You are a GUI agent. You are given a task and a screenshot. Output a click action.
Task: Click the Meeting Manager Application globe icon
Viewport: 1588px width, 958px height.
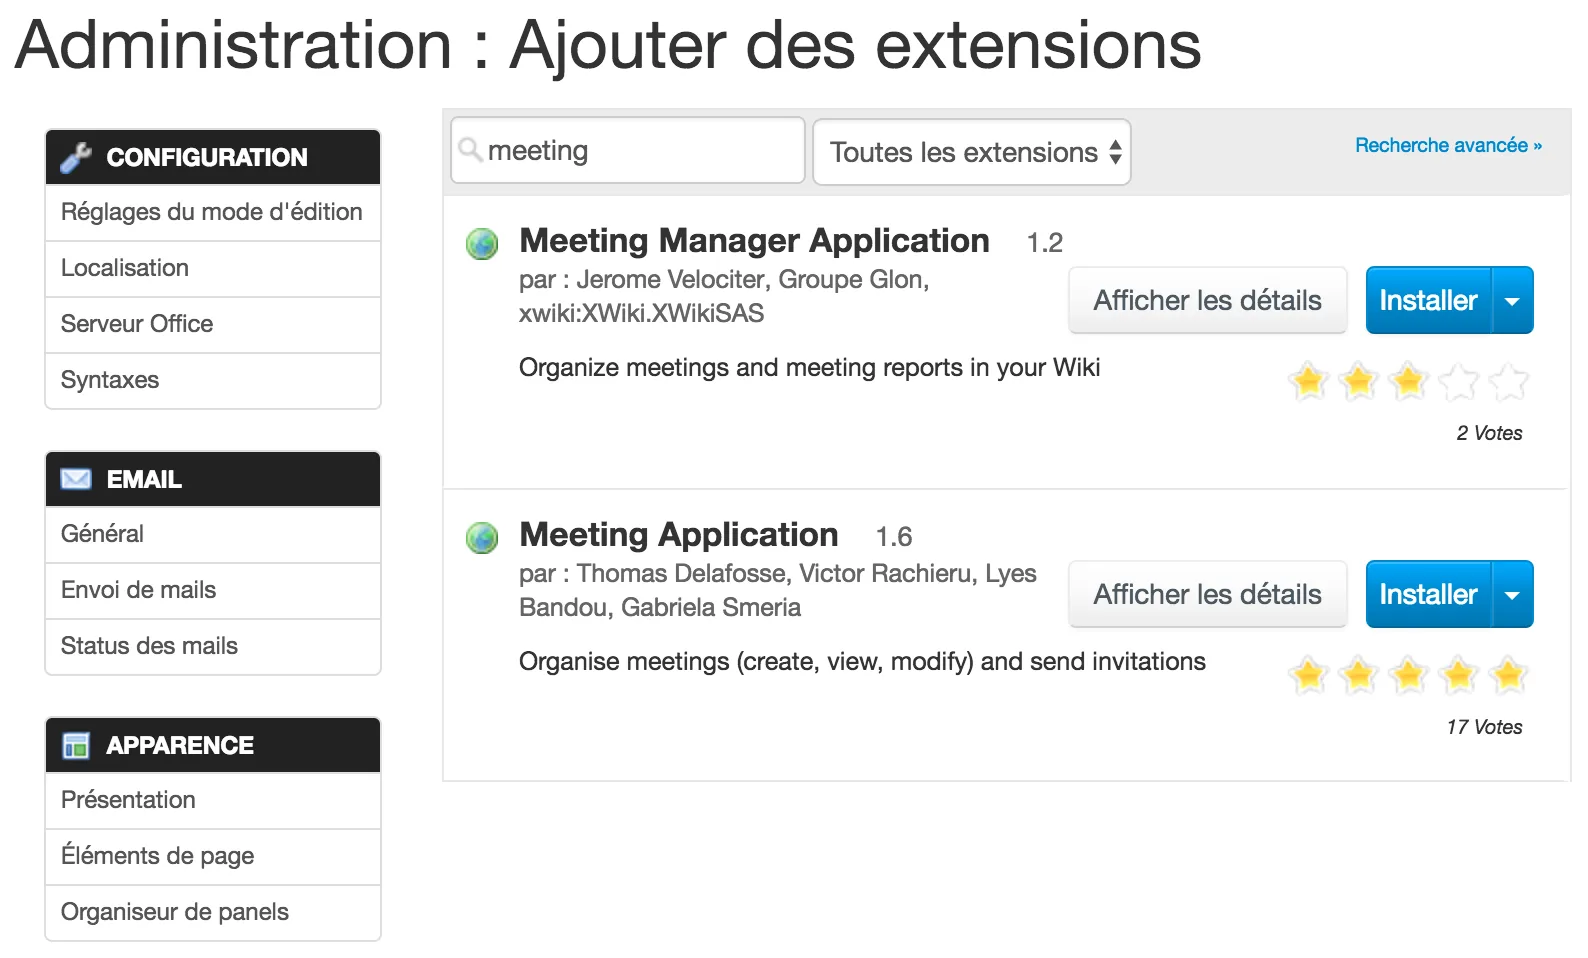482,243
